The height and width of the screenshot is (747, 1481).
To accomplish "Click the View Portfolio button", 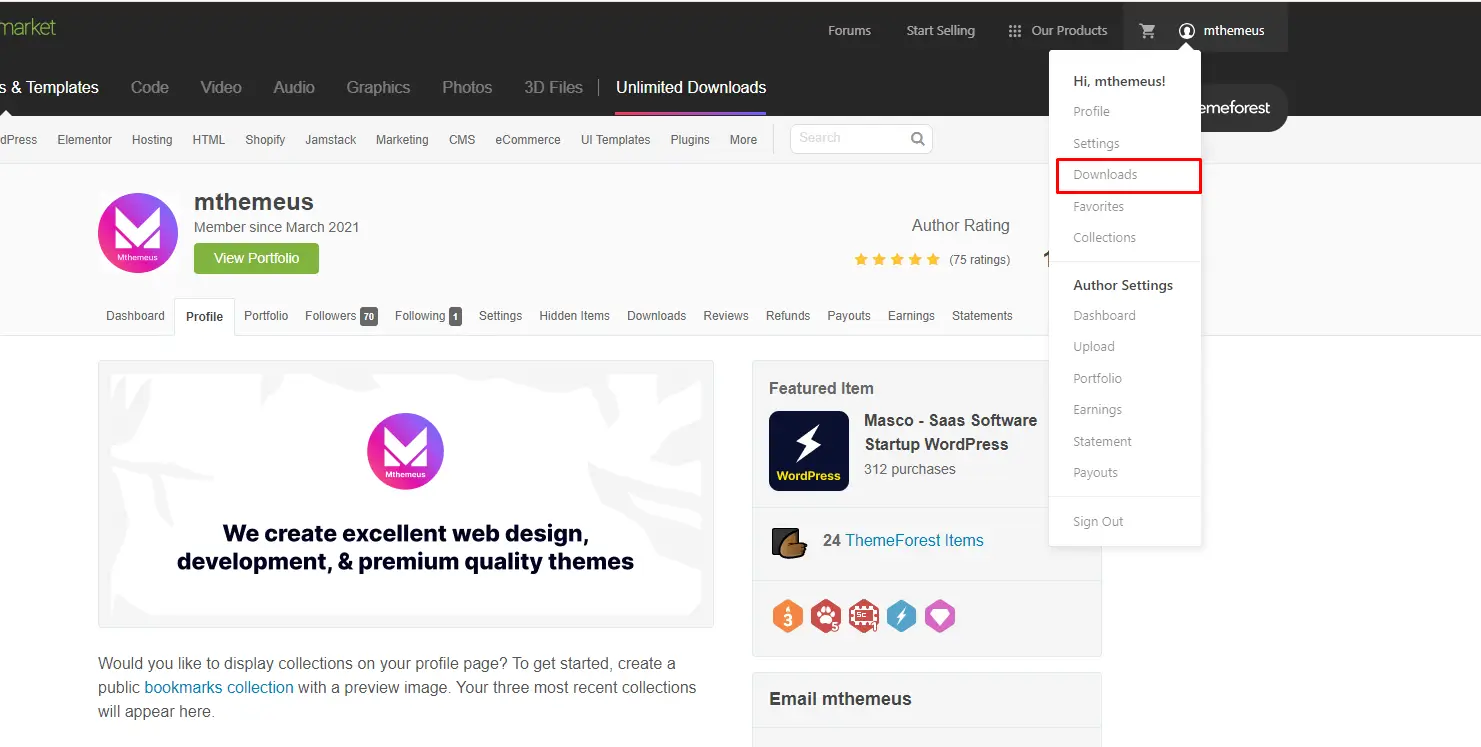I will [256, 258].
